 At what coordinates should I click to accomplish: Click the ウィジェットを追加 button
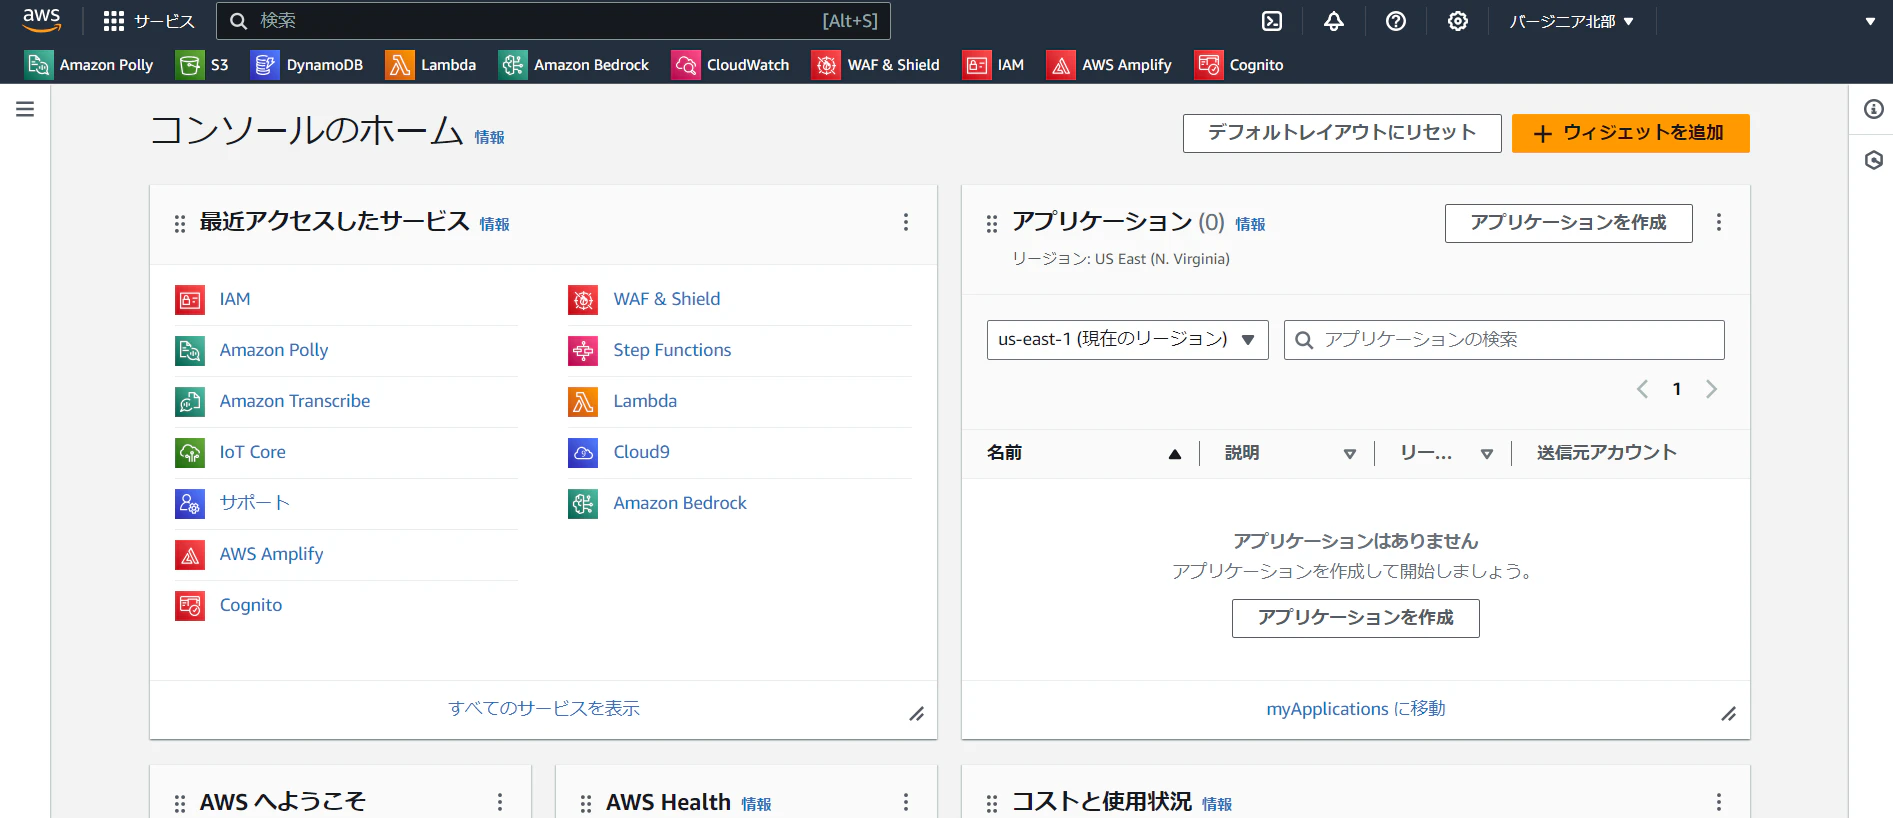pyautogui.click(x=1630, y=133)
